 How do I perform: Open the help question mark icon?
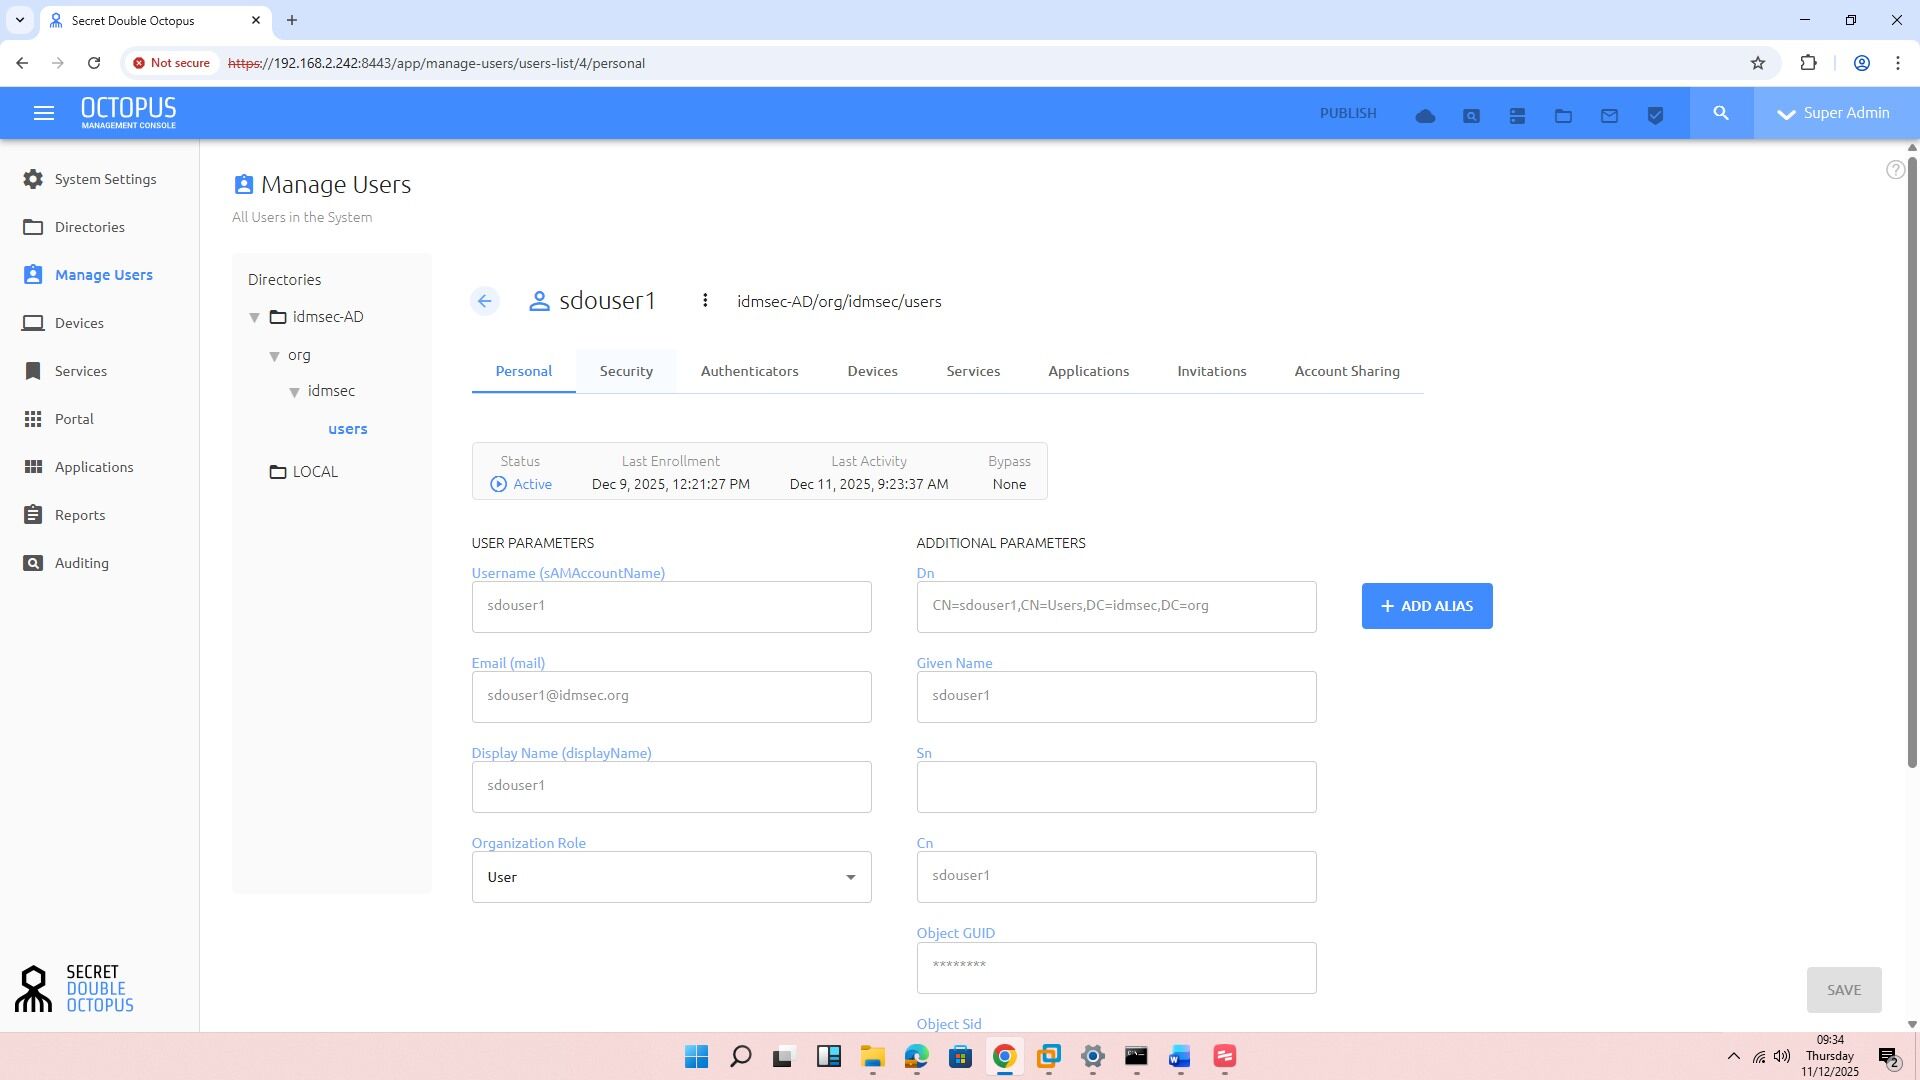point(1895,170)
